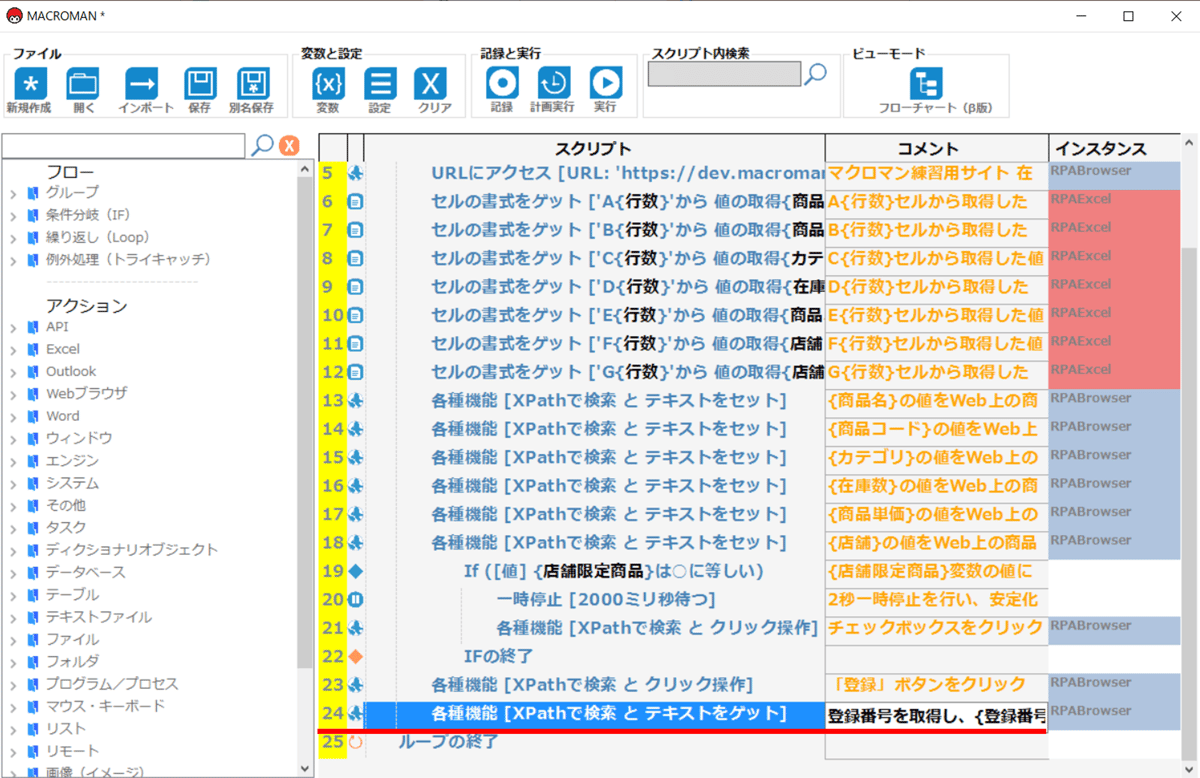1200x778 pixels.
Task: Expand the Webブラウザ action category
Action: click(x=13, y=394)
